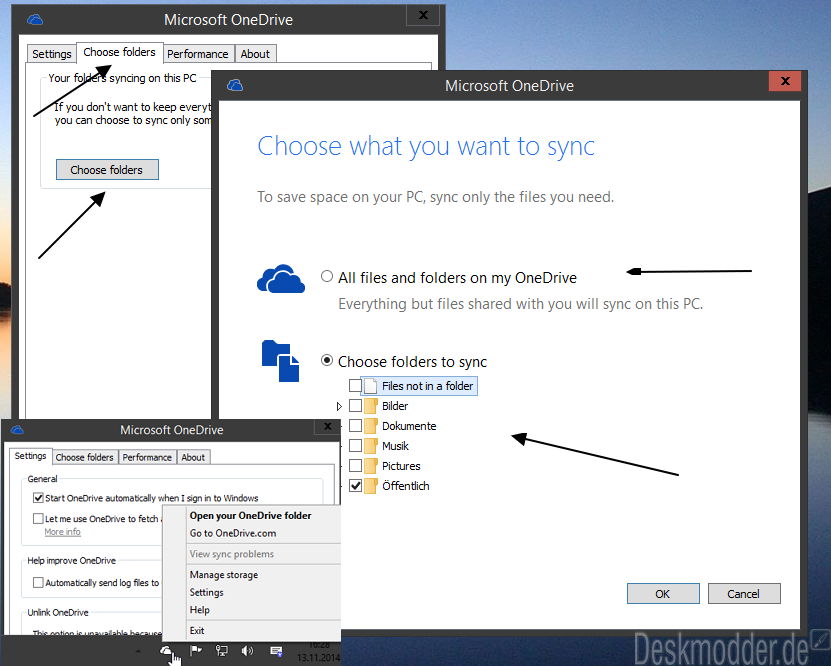Open the Action Center flag tray icon
Image resolution: width=831 pixels, height=666 pixels.
[x=196, y=650]
